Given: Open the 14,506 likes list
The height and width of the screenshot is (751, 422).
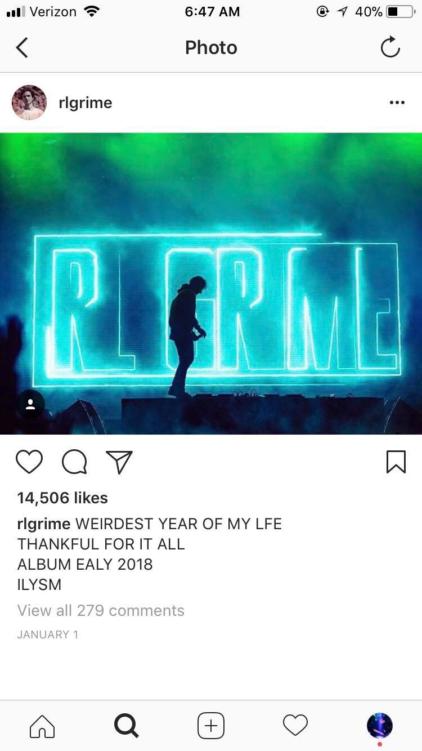Looking at the screenshot, I should (62, 498).
